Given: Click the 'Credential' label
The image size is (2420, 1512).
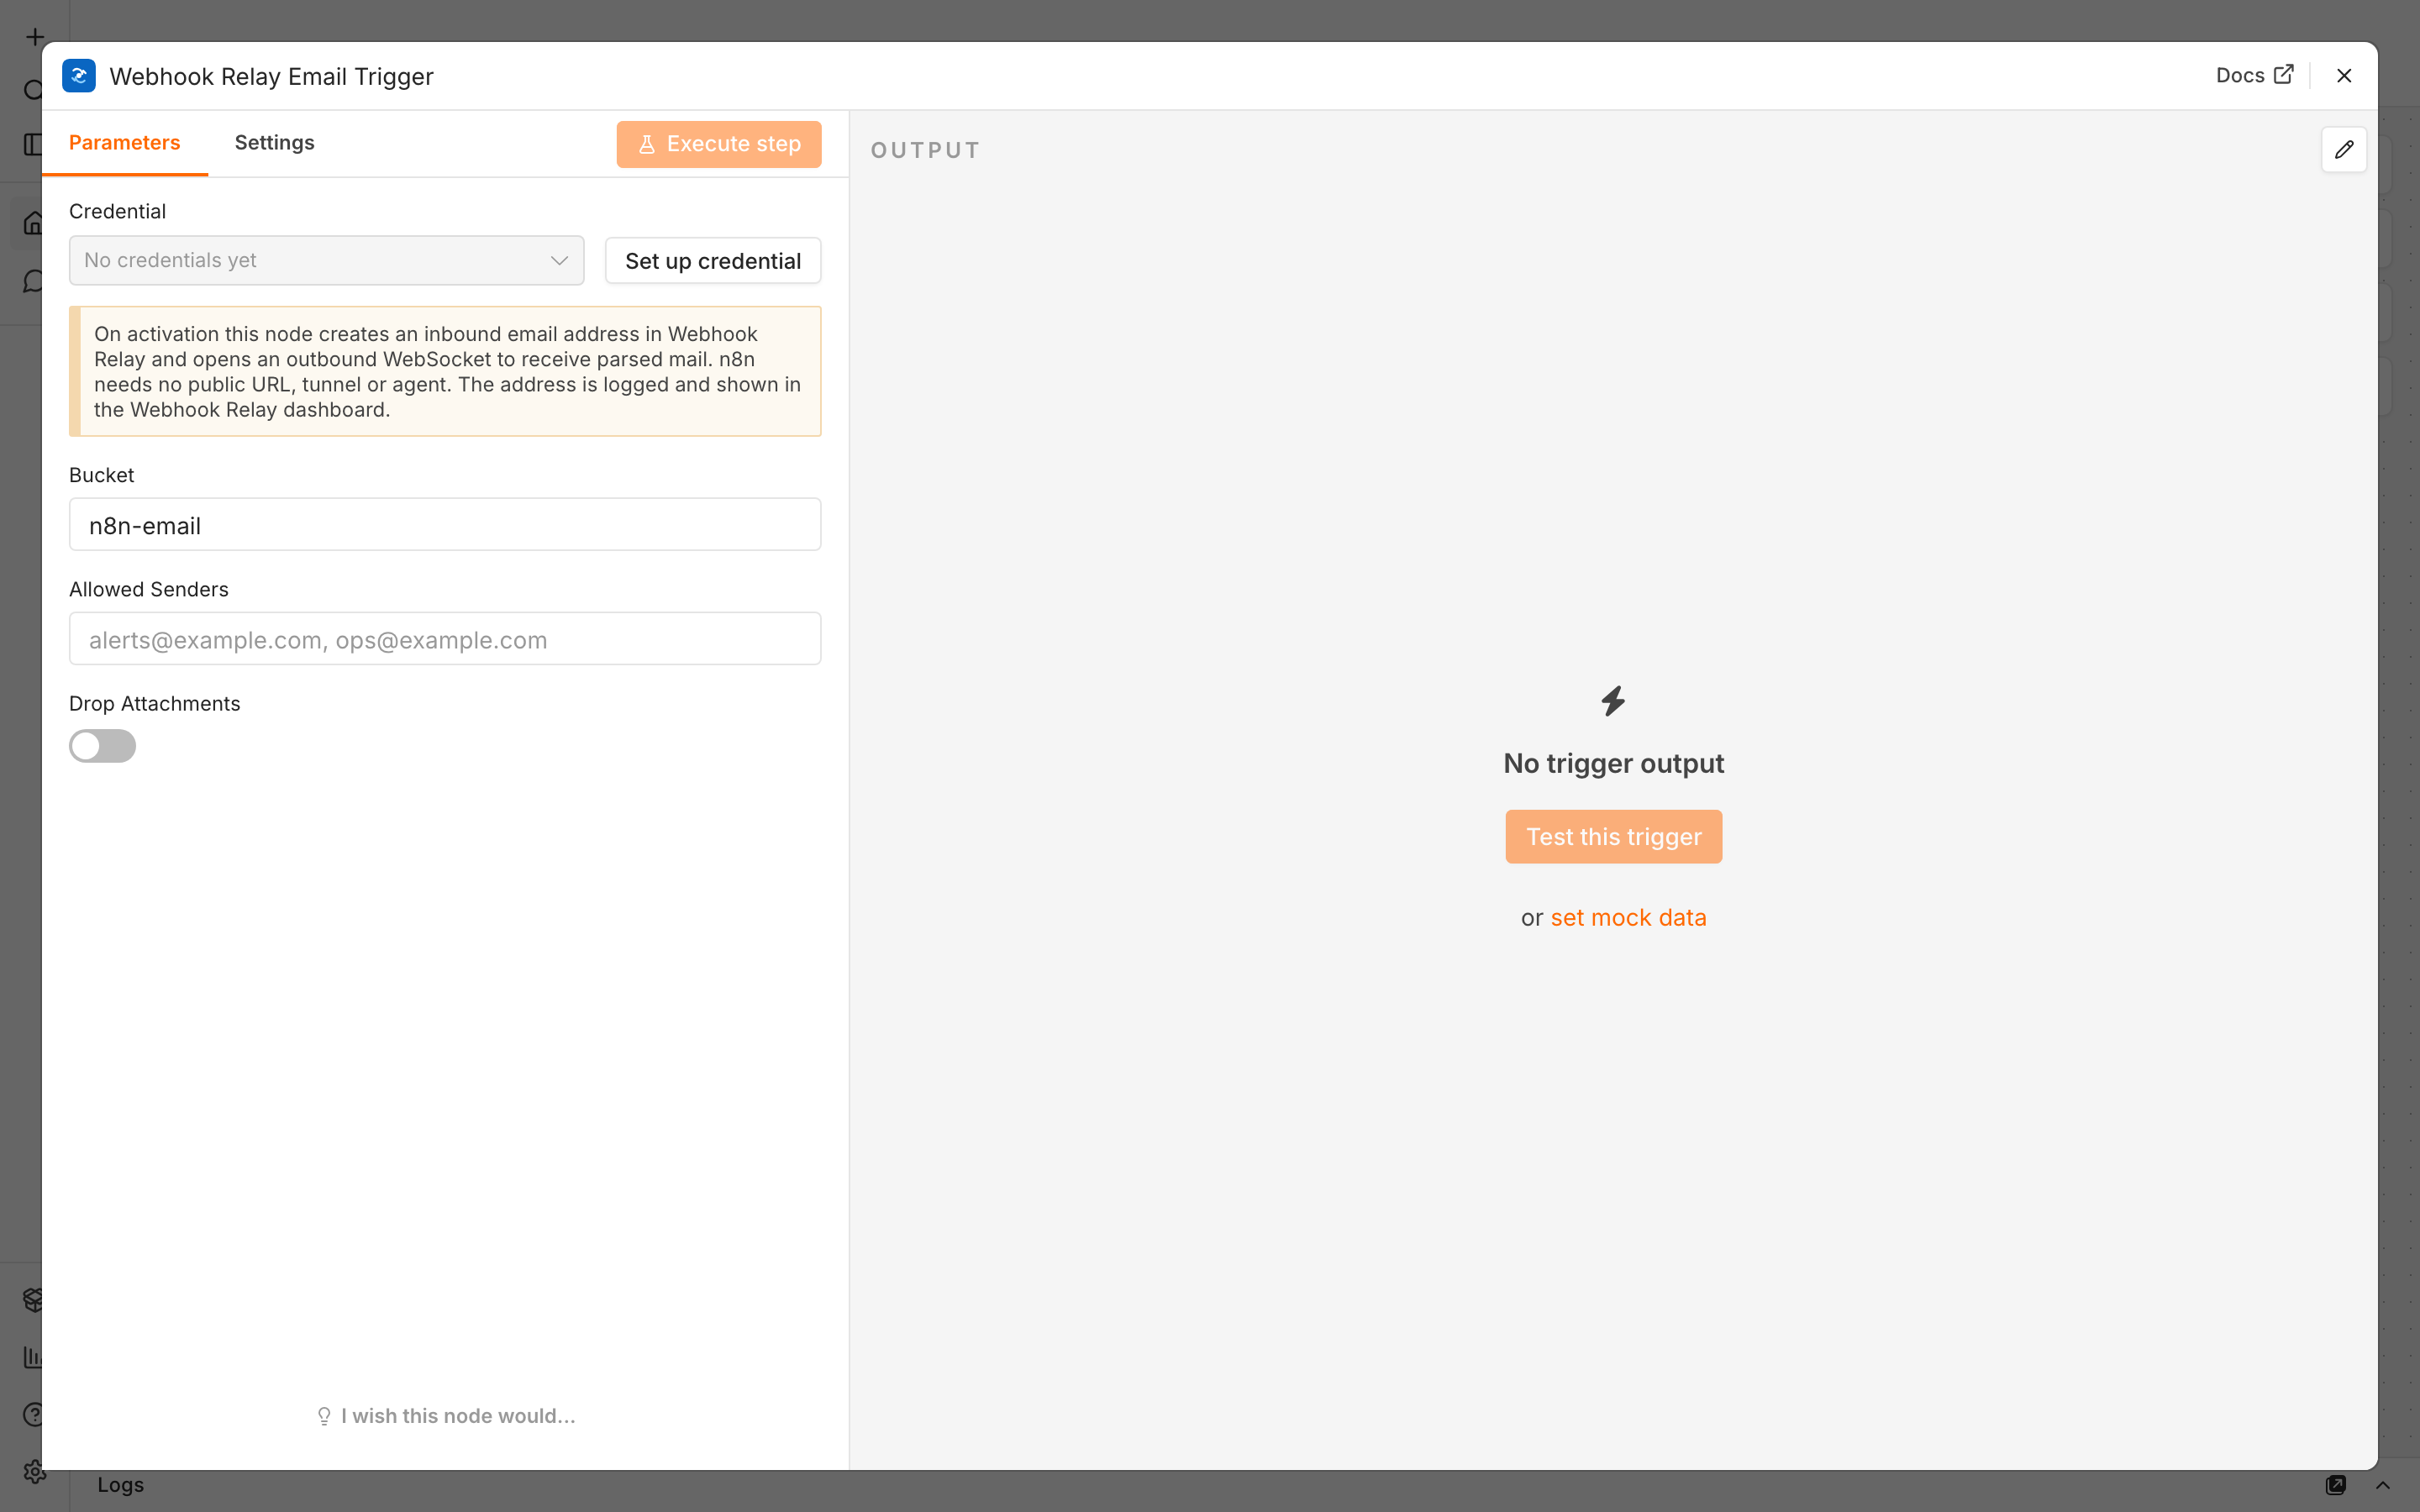Looking at the screenshot, I should point(117,212).
